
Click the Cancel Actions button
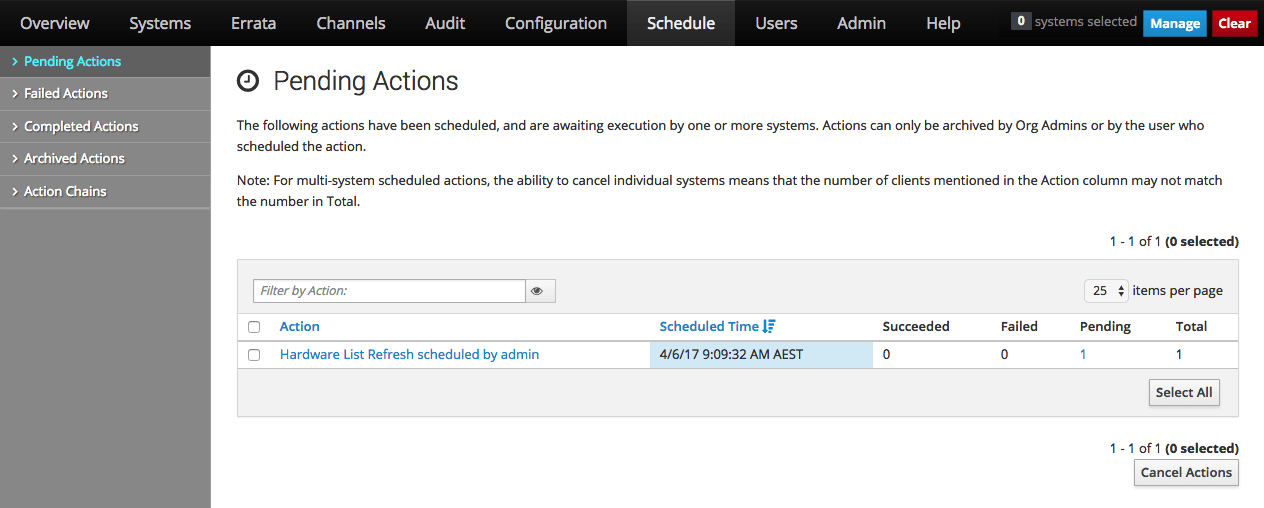pos(1186,472)
